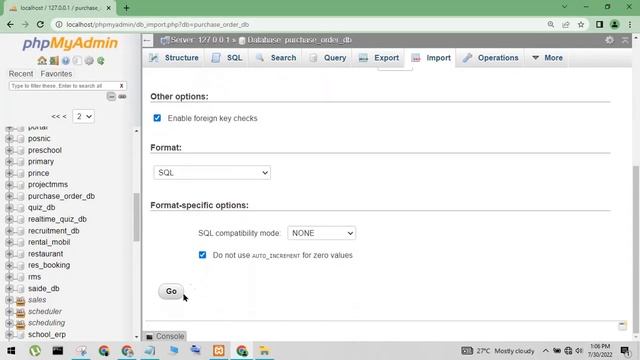
Task: Open the More tab dropdown
Action: 547,58
